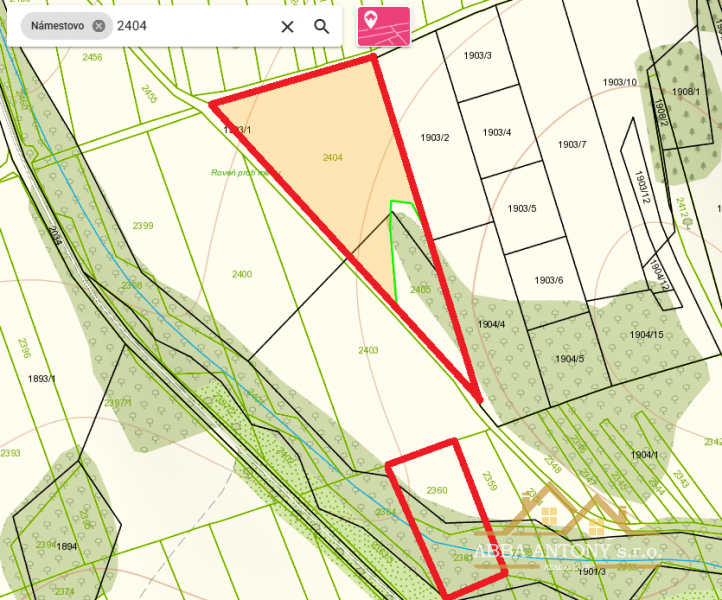Select parcel 1903/5
722x600 pixels.
pos(522,209)
